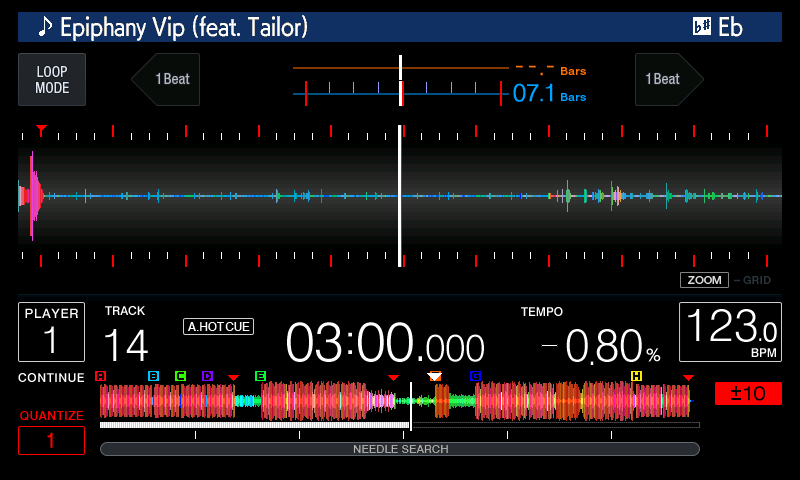Select the green hot cue E marker
The width and height of the screenshot is (800, 480).
click(x=260, y=376)
